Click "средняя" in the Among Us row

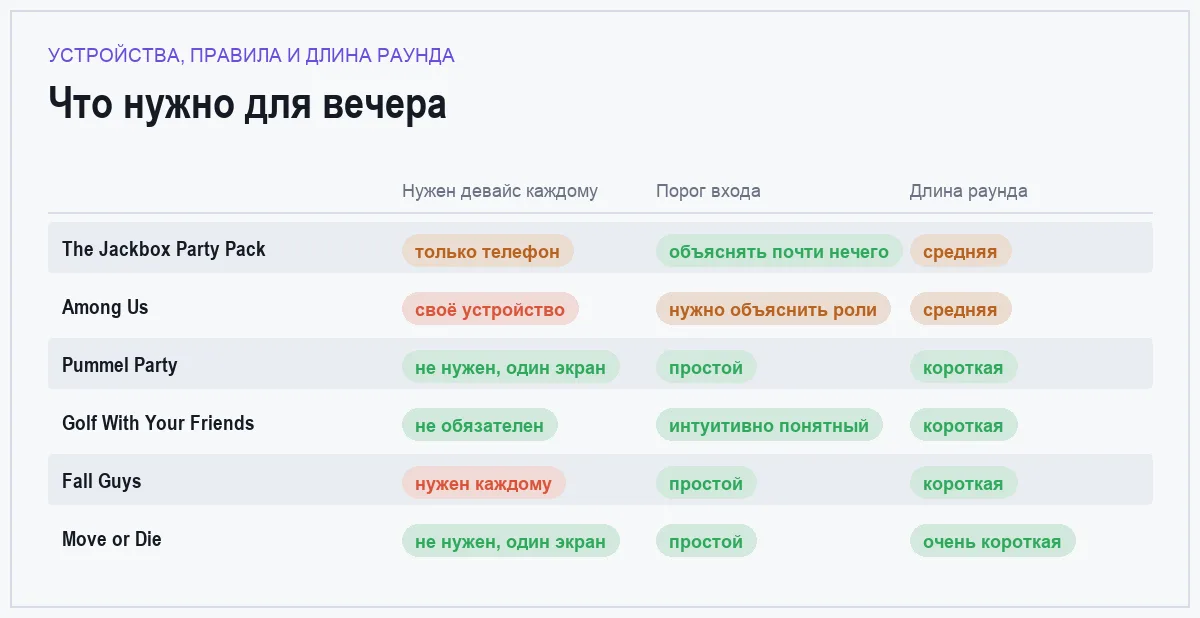[x=960, y=309]
